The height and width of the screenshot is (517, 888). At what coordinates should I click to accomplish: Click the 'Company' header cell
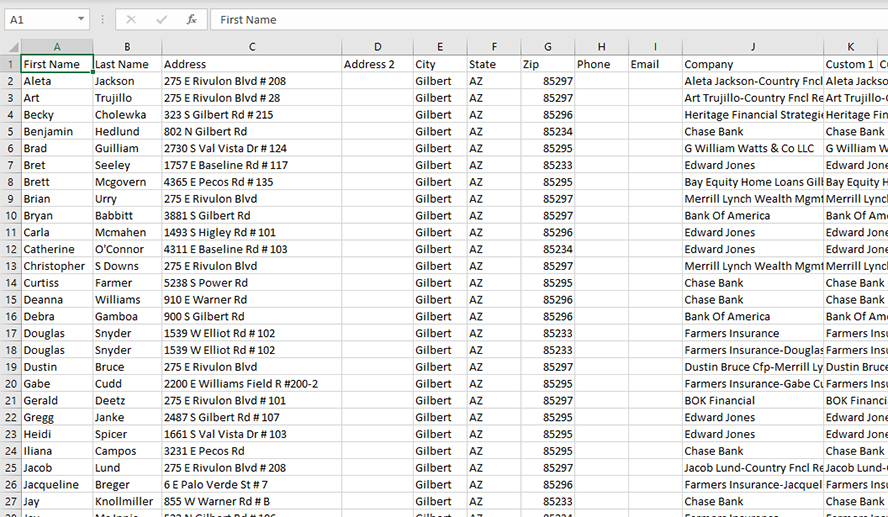click(753, 64)
